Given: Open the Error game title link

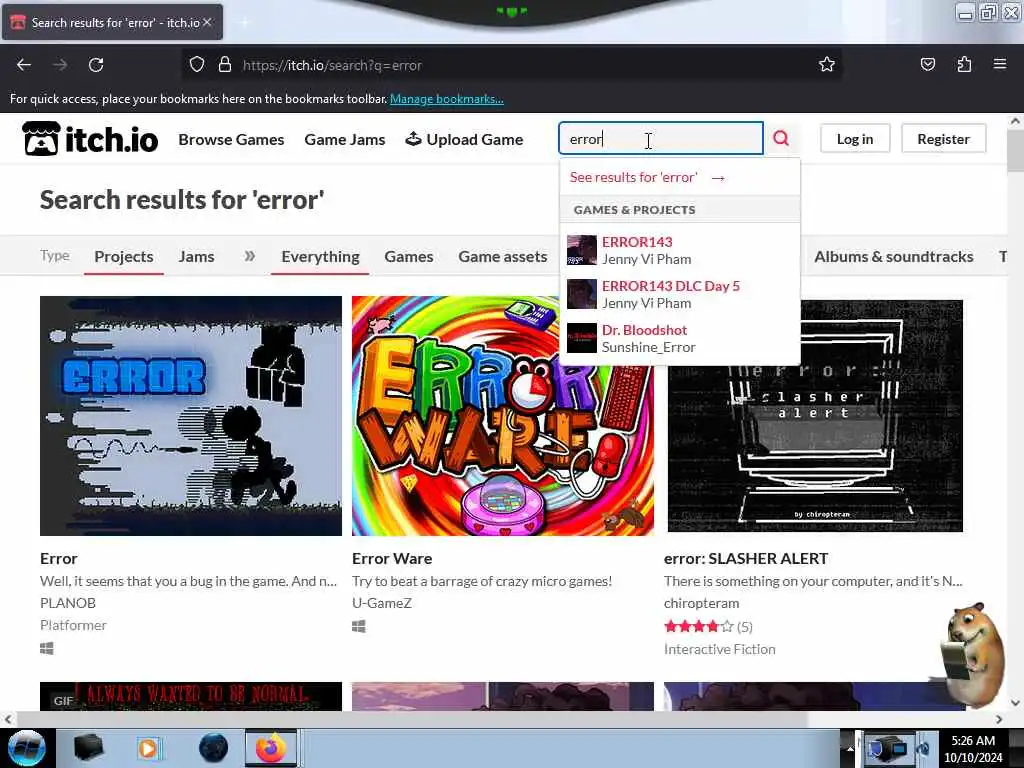Looking at the screenshot, I should click(59, 558).
